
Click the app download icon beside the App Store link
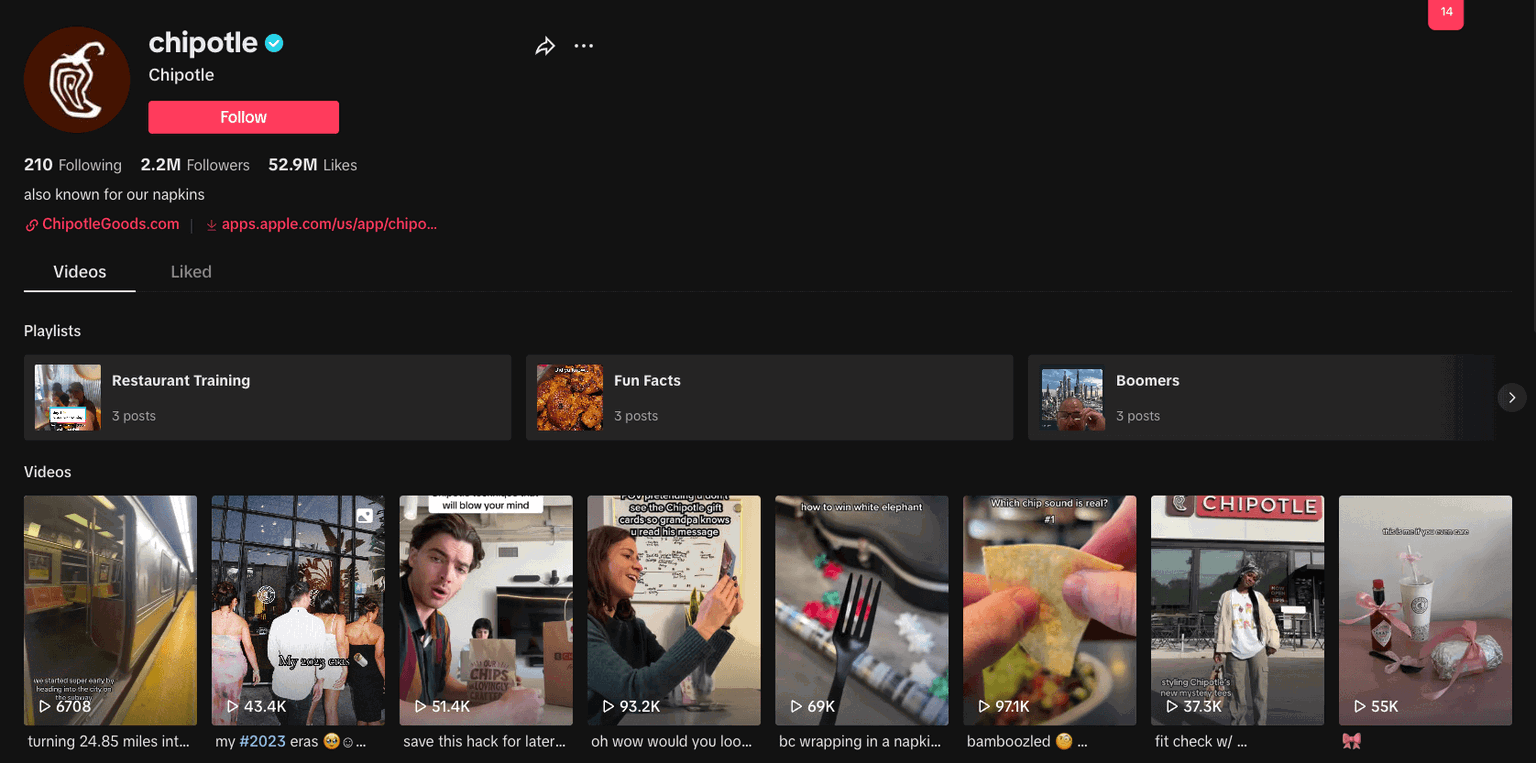211,225
